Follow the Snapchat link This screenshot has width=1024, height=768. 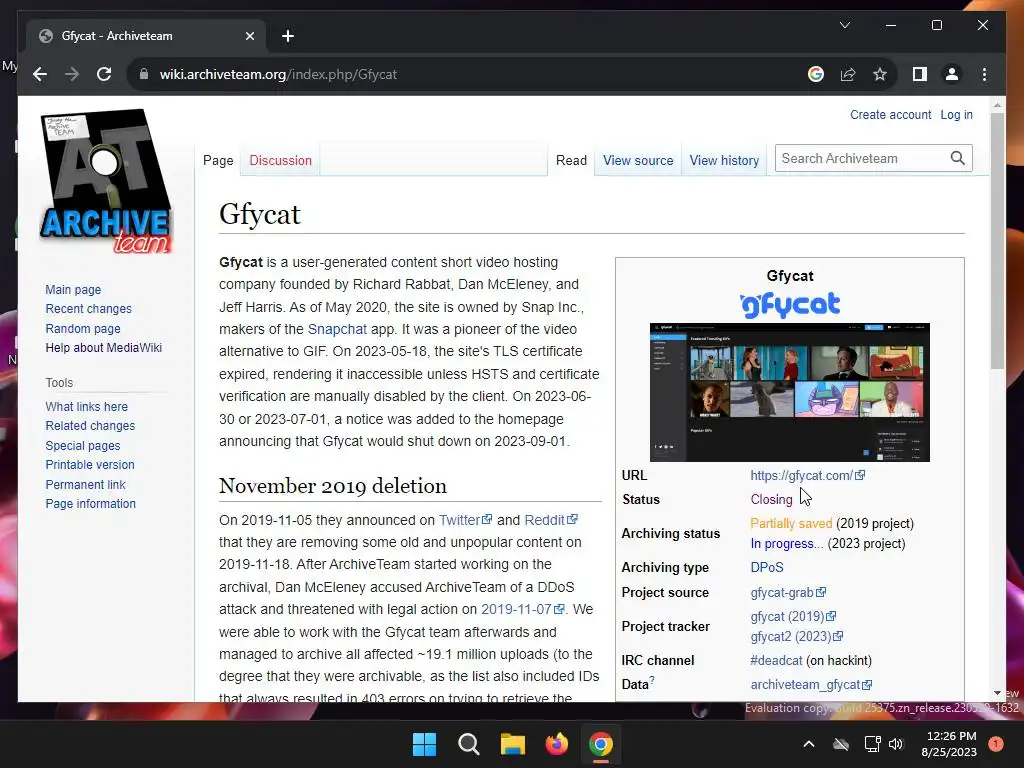click(337, 329)
